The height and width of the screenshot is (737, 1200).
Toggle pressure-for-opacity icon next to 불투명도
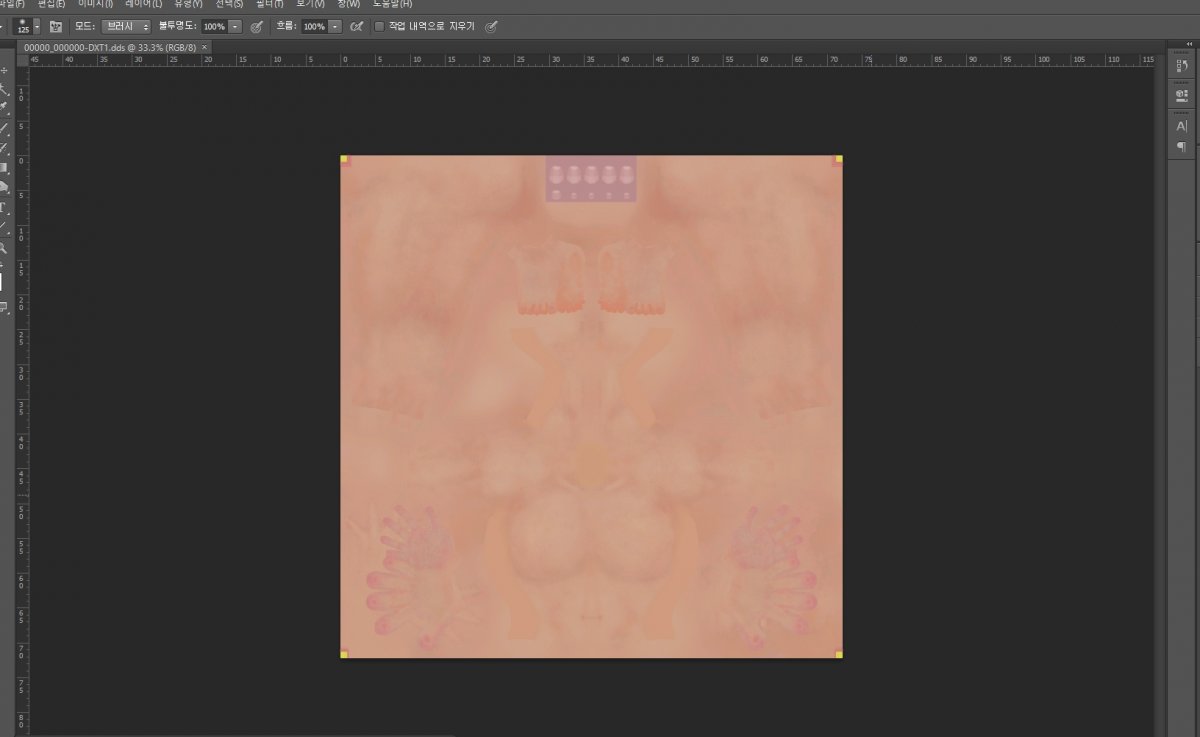(257, 27)
